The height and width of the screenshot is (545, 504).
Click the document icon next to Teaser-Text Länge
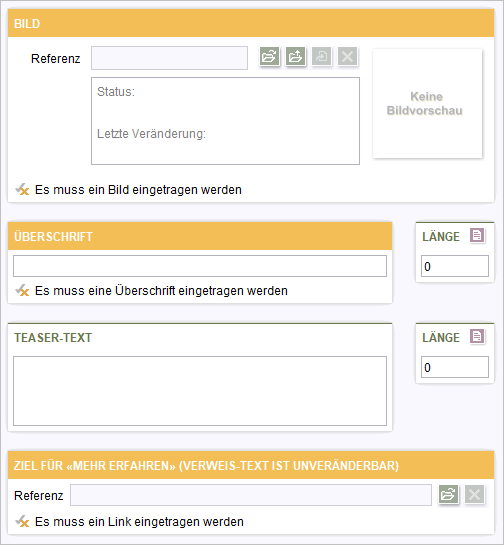pyautogui.click(x=477, y=336)
